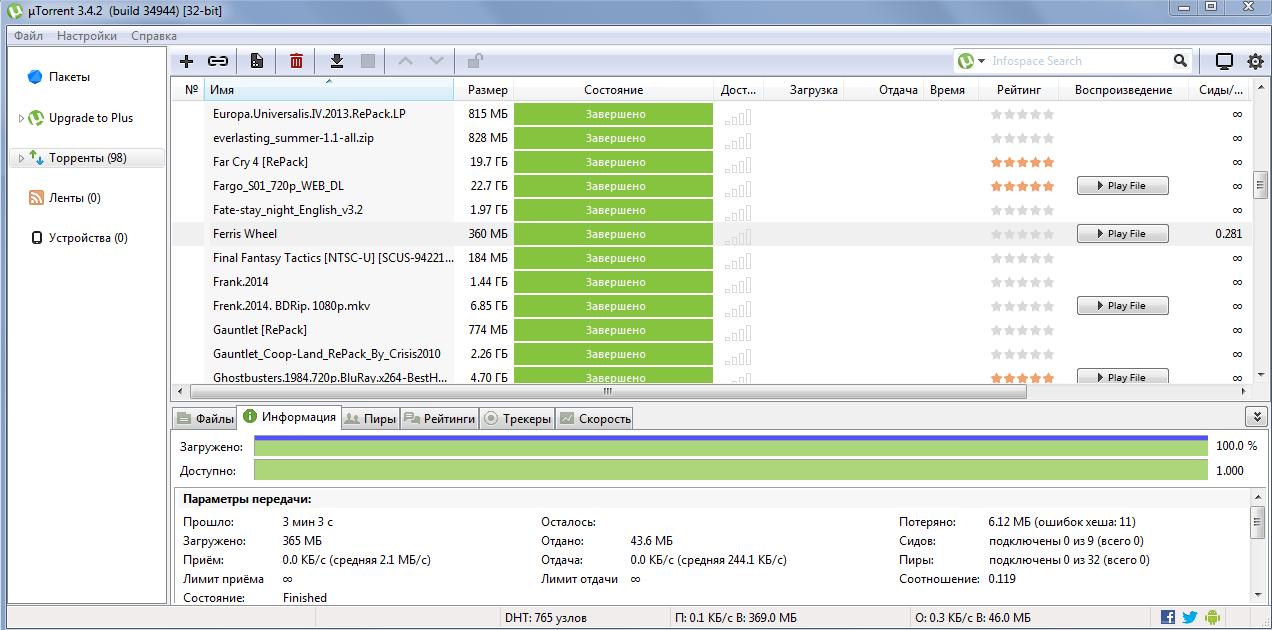
Task: Sort torrents by the Воспроизведение column header
Action: pos(1123,90)
